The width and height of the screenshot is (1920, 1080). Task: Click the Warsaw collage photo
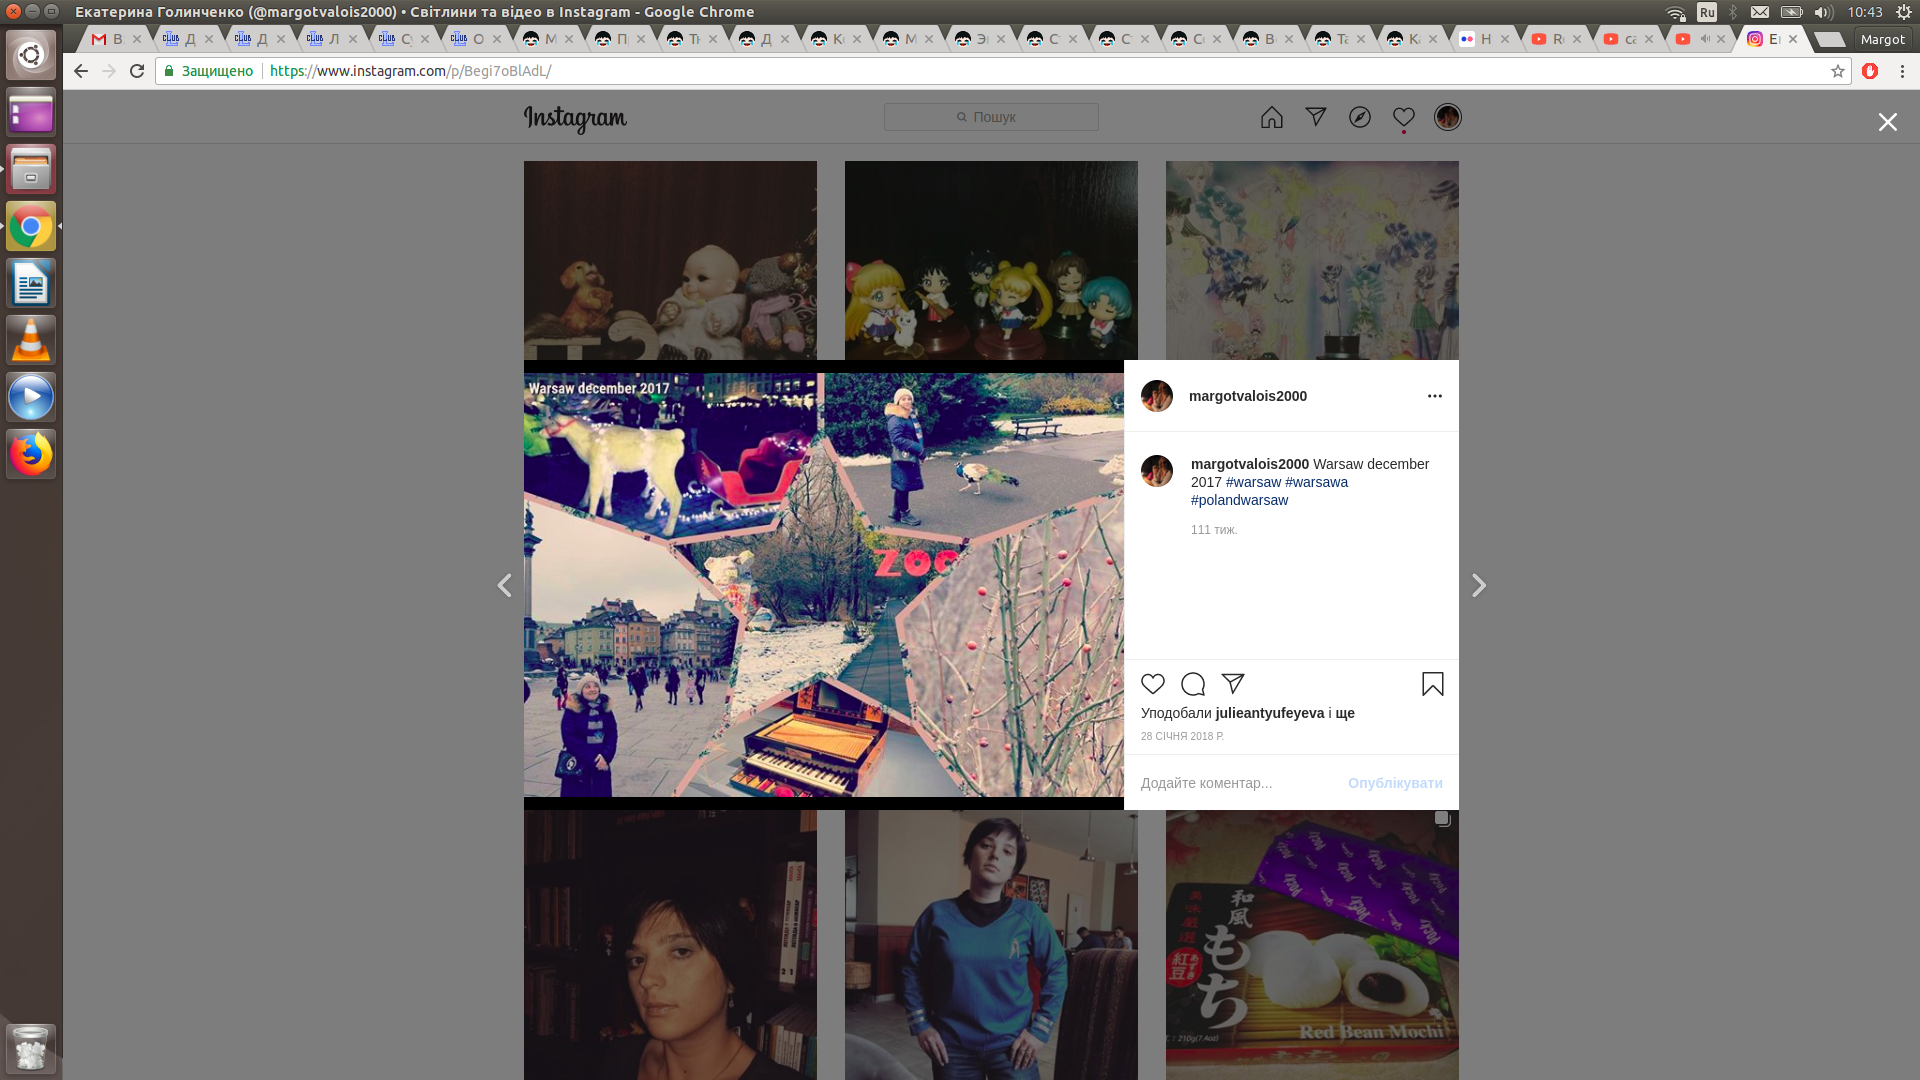pos(824,585)
